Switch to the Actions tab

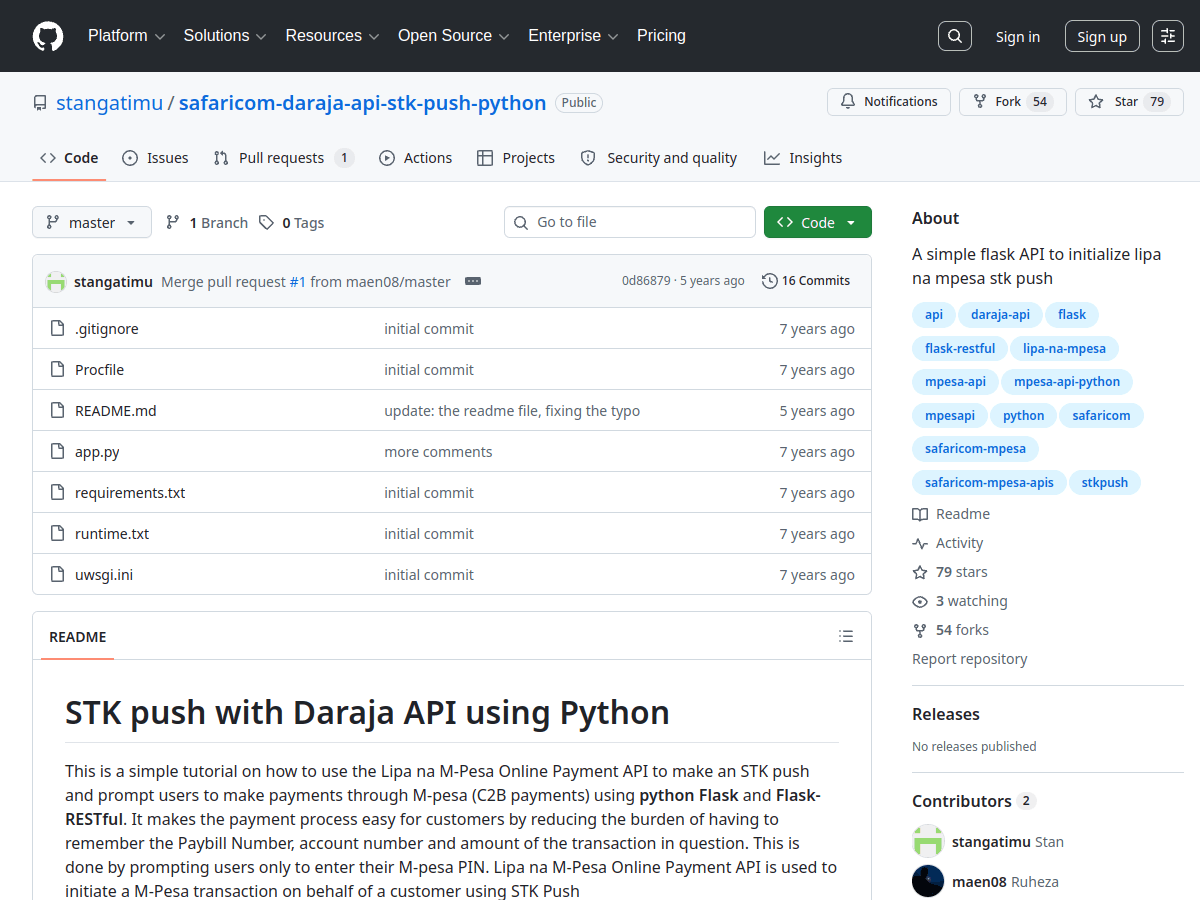click(x=415, y=158)
